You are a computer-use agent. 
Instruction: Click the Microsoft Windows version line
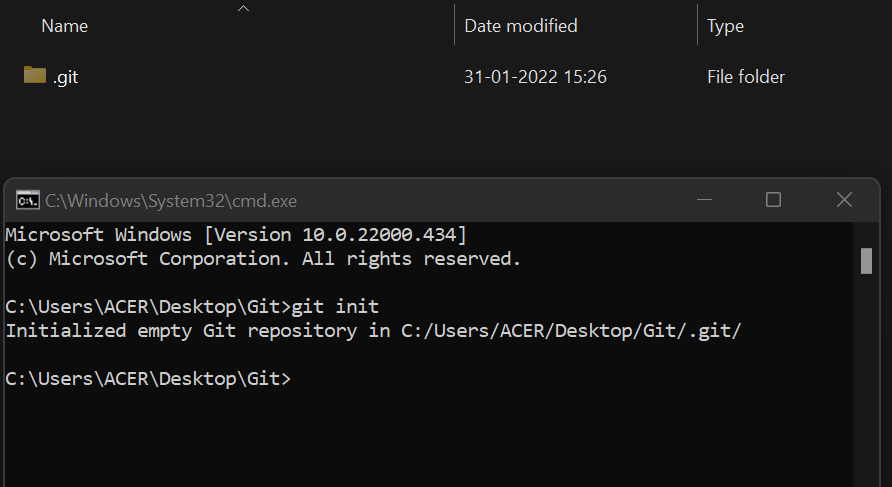pyautogui.click(x=236, y=235)
